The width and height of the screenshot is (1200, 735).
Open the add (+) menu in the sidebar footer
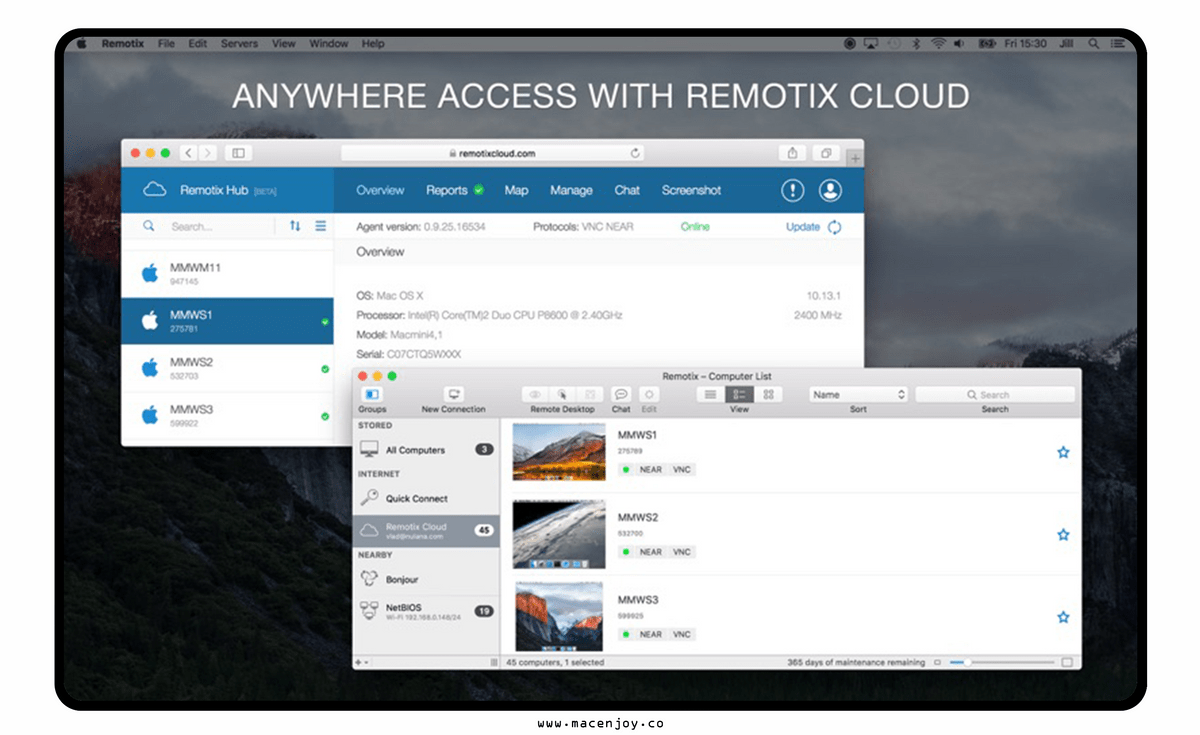361,662
